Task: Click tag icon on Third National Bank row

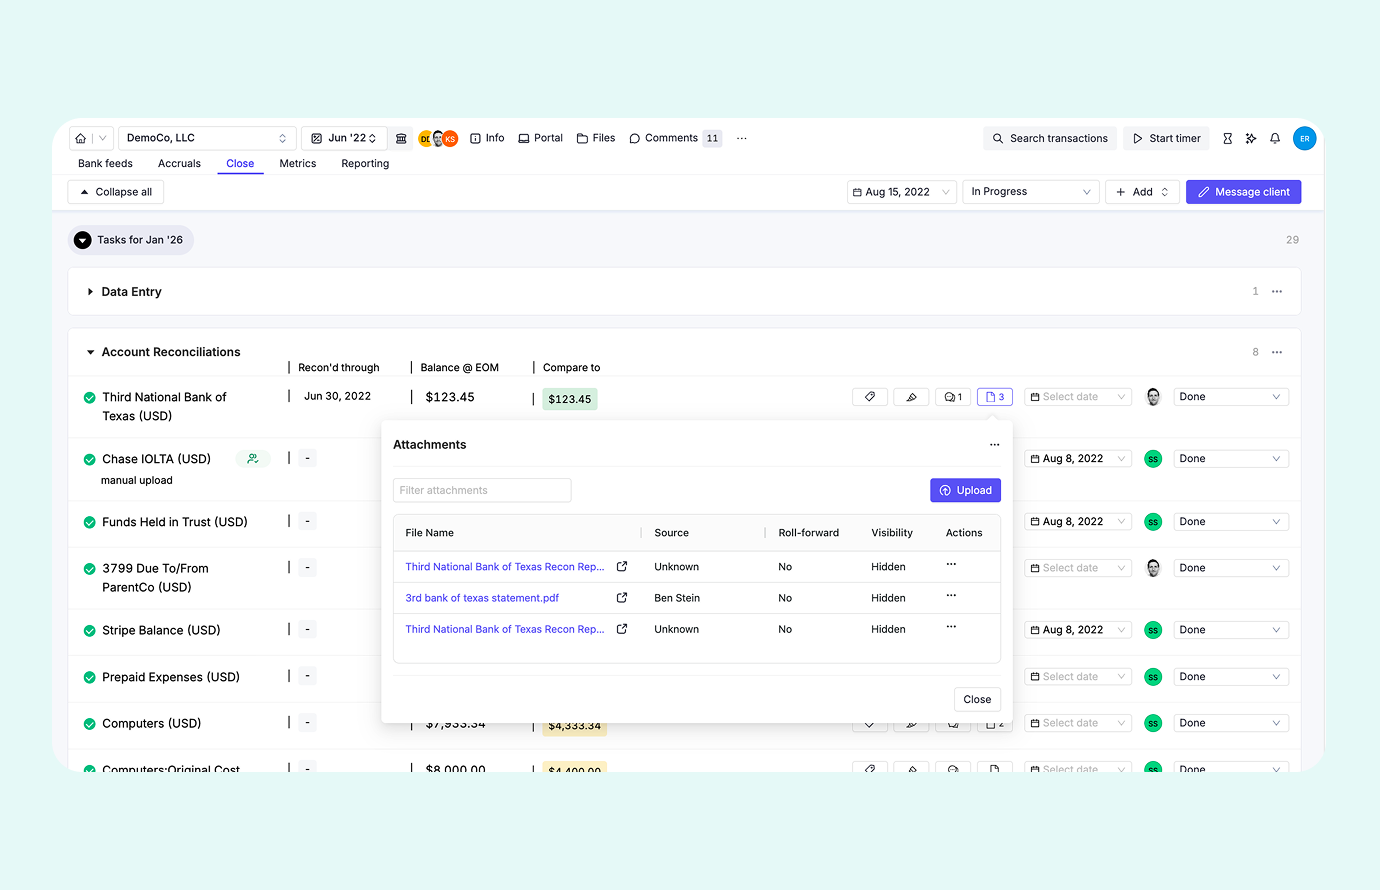Action: [870, 397]
